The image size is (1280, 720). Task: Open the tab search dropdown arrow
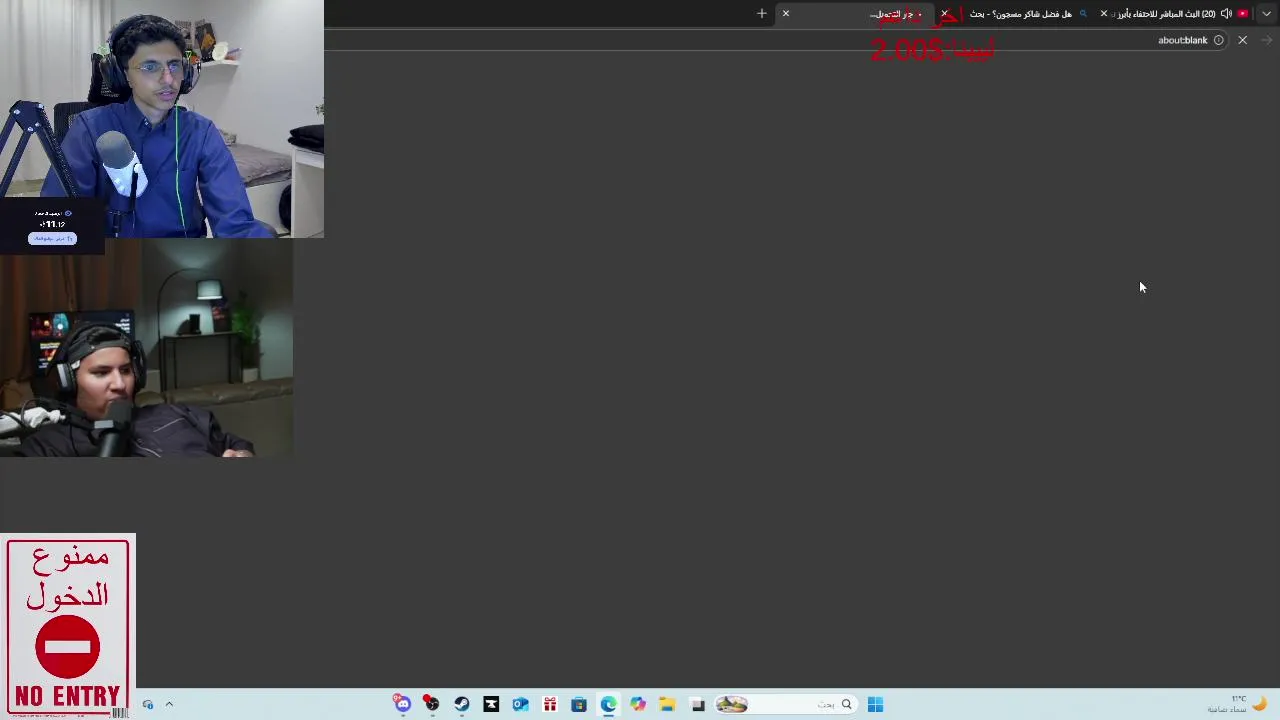1267,13
